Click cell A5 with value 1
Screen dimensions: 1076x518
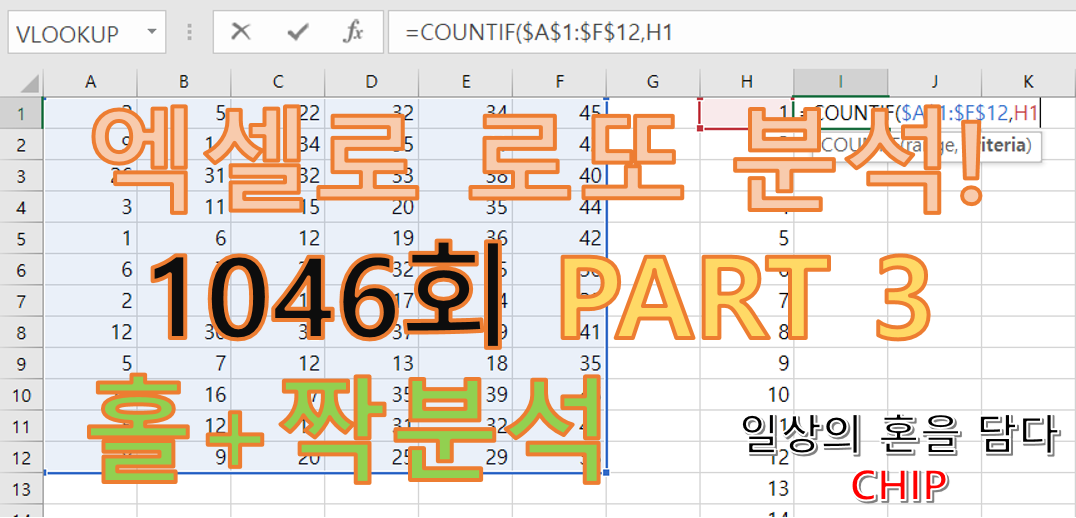point(90,238)
